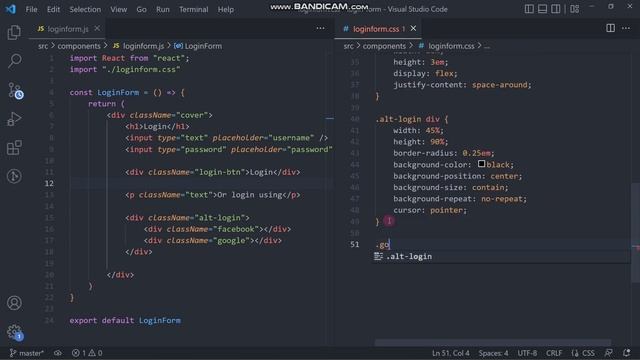Click master branch in status bar
640x360 pixels.
point(27,353)
